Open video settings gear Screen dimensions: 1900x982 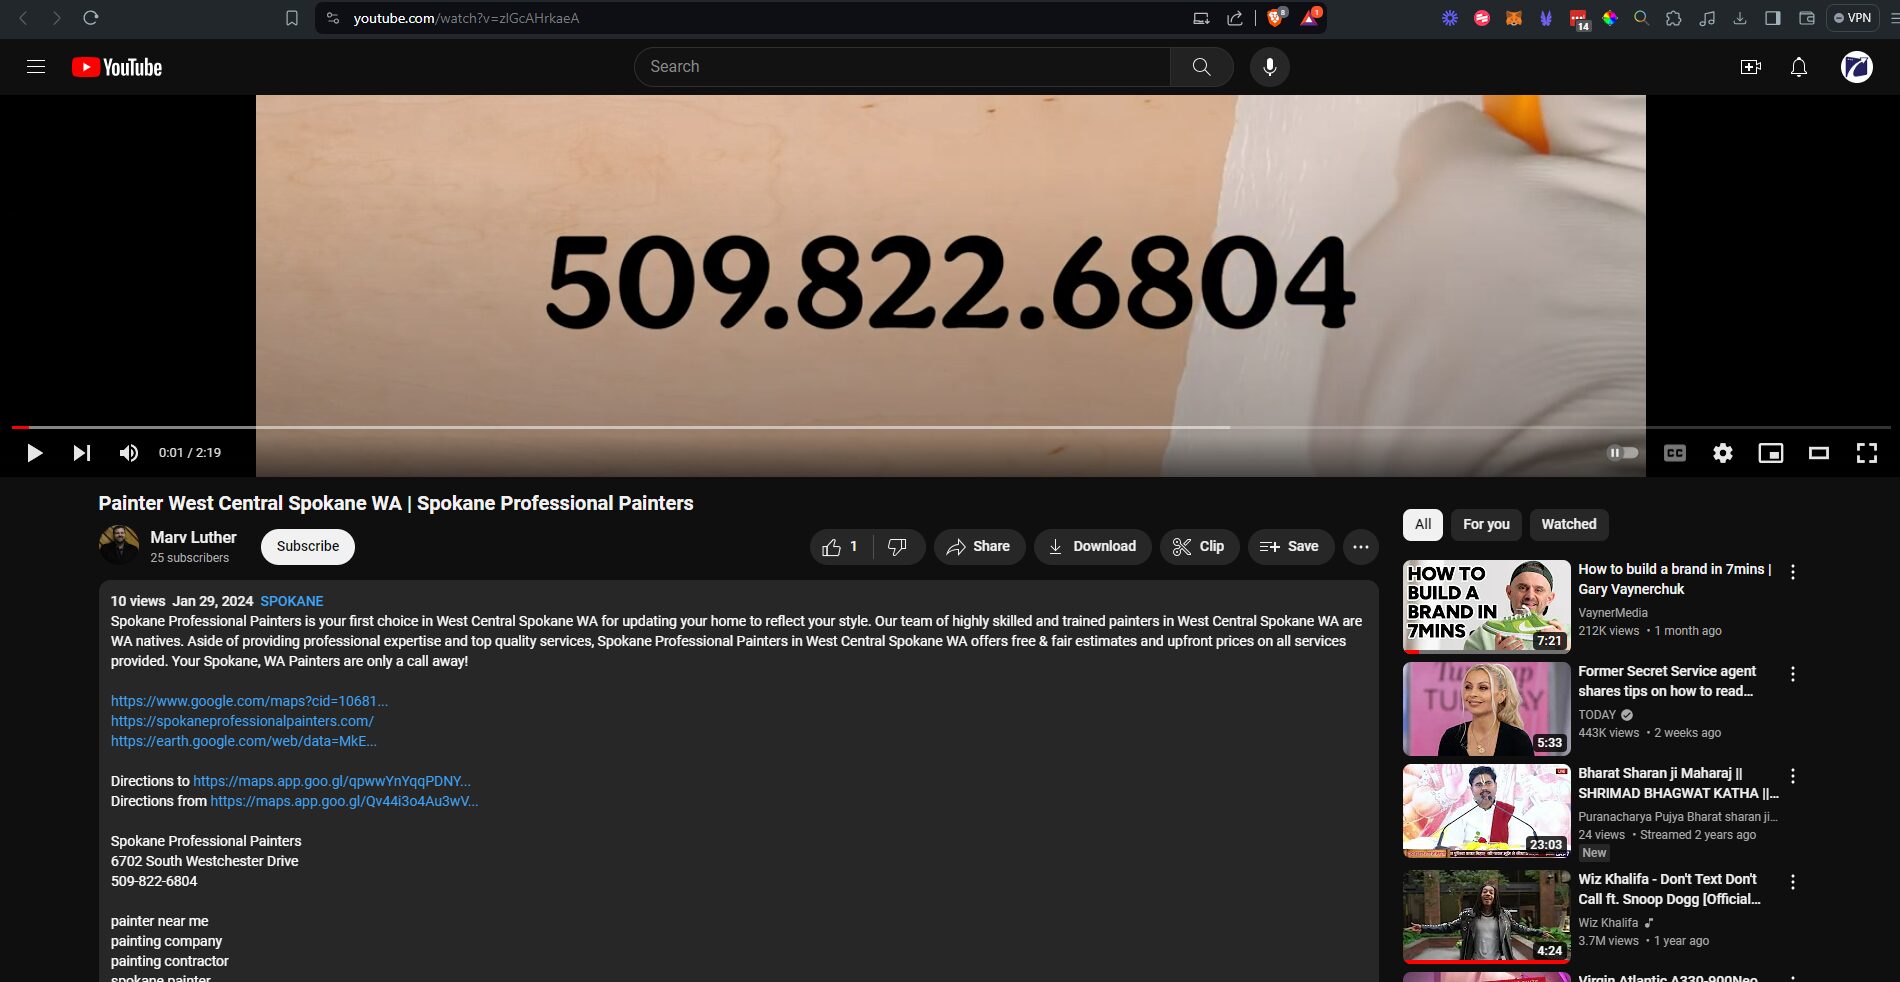pos(1722,453)
